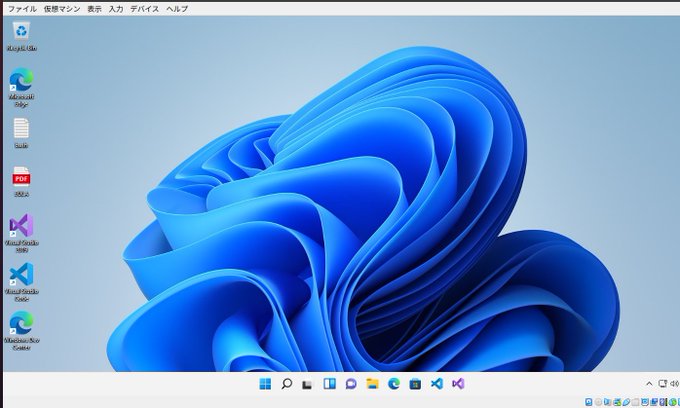
Task: Click the network and volume tray icons
Action: (x=668, y=383)
